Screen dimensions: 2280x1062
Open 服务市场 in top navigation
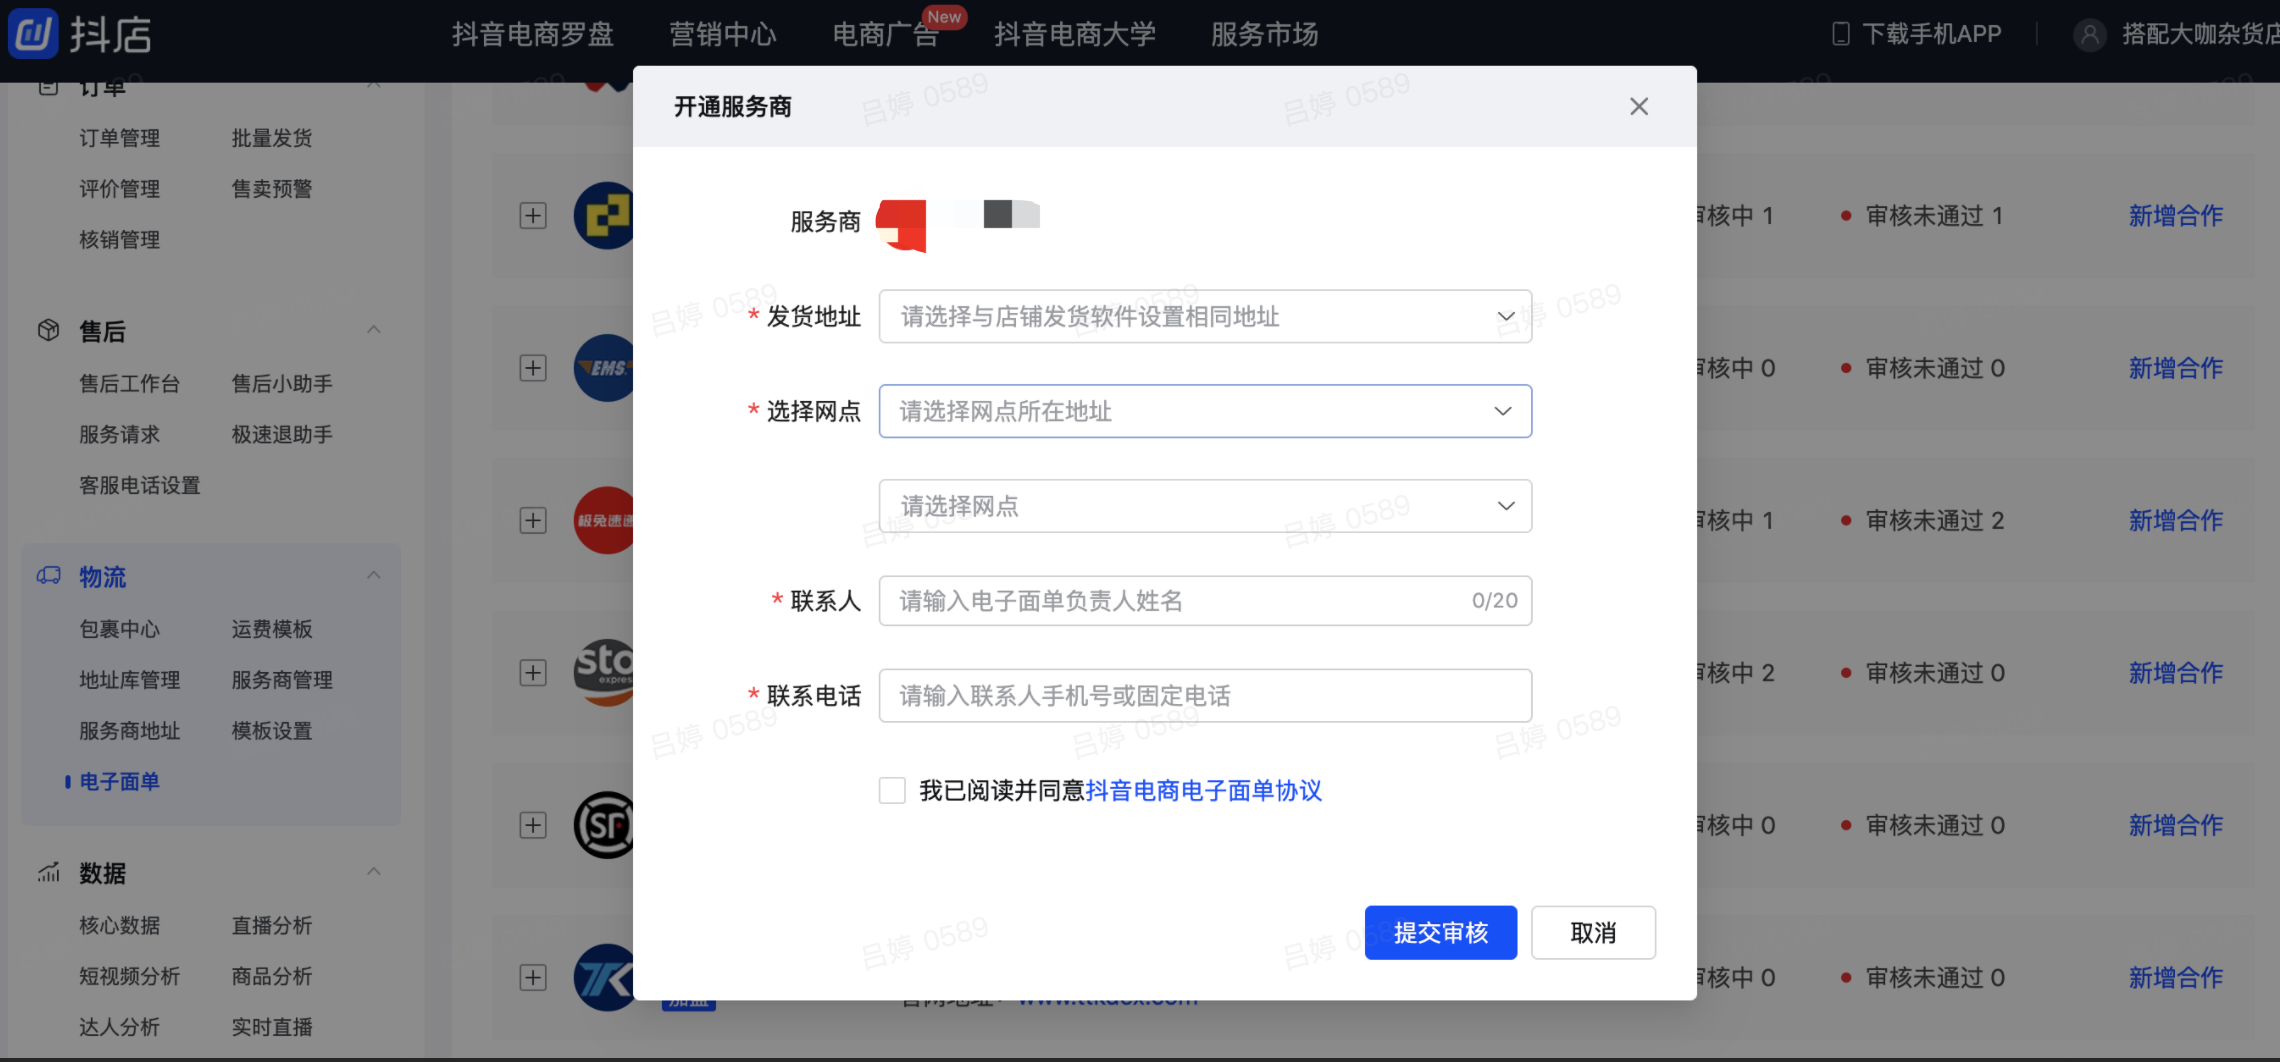click(x=1265, y=34)
